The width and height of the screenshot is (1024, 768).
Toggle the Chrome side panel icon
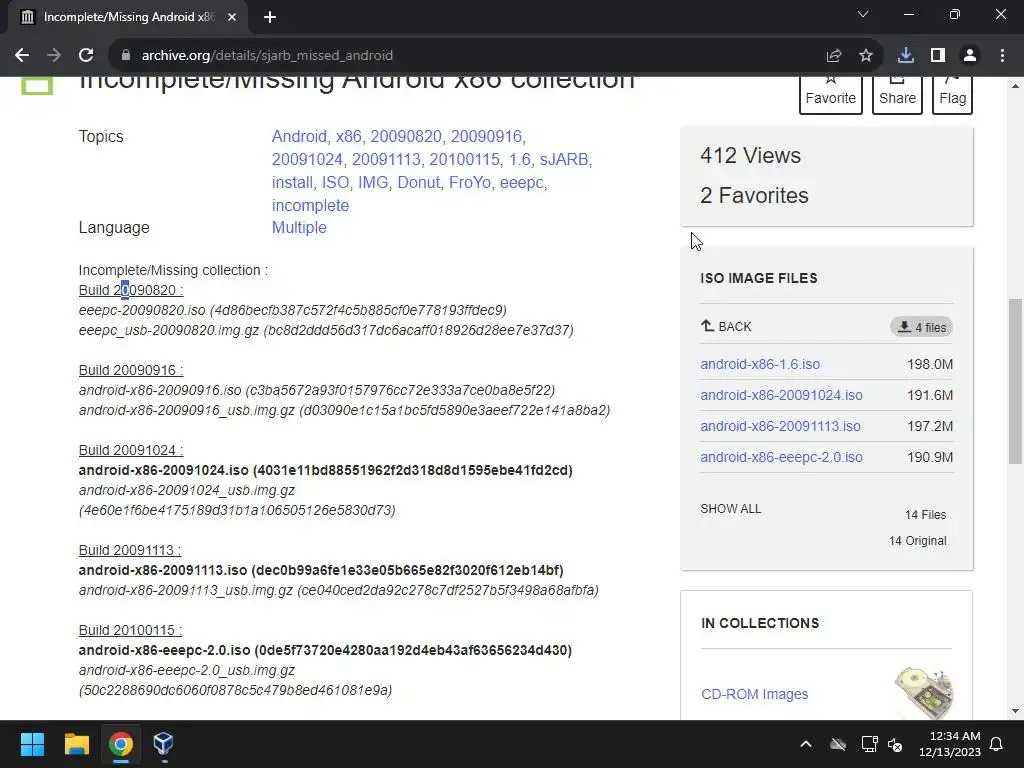coord(938,56)
